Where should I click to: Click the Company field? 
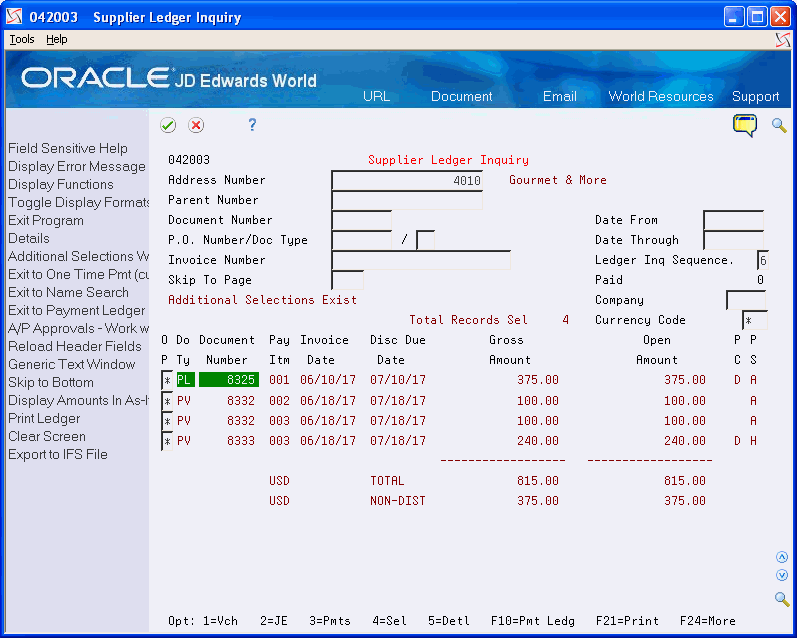point(746,300)
